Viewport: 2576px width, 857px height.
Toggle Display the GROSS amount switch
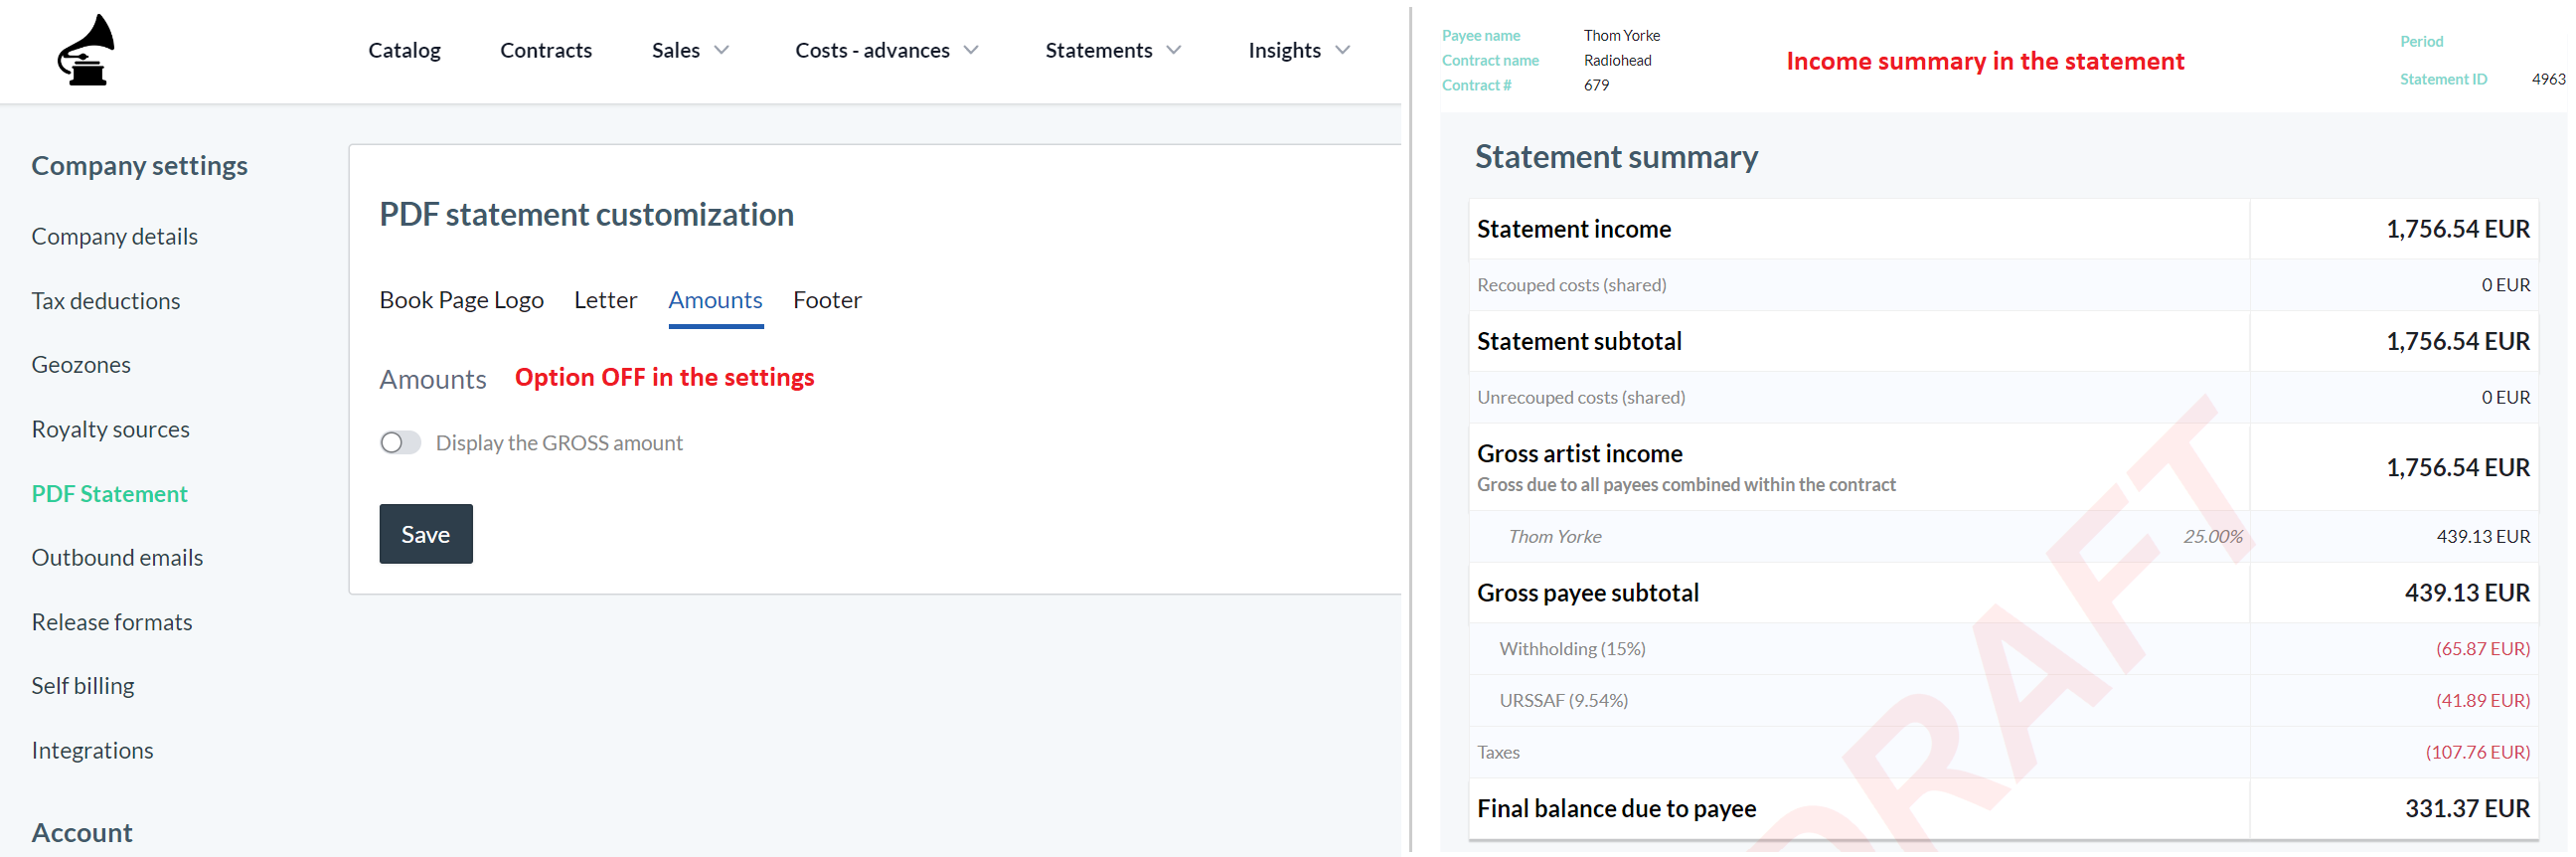click(400, 443)
